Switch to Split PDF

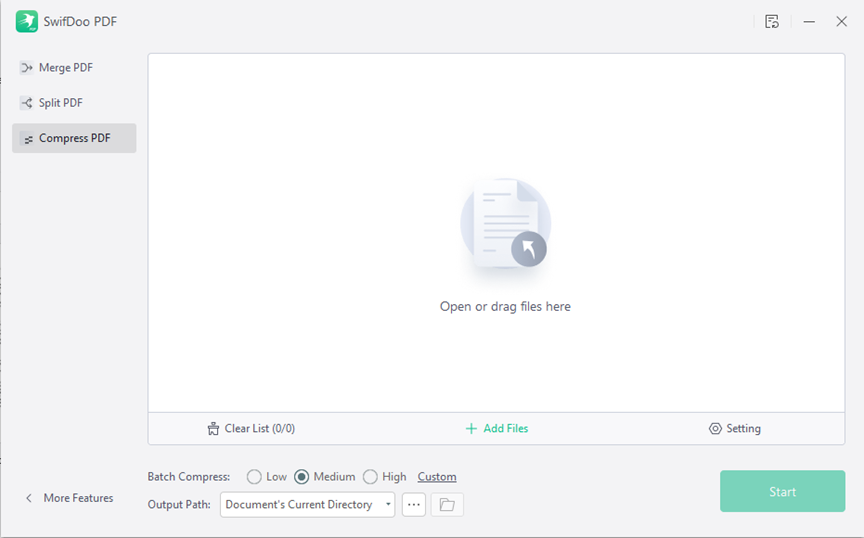point(74,103)
